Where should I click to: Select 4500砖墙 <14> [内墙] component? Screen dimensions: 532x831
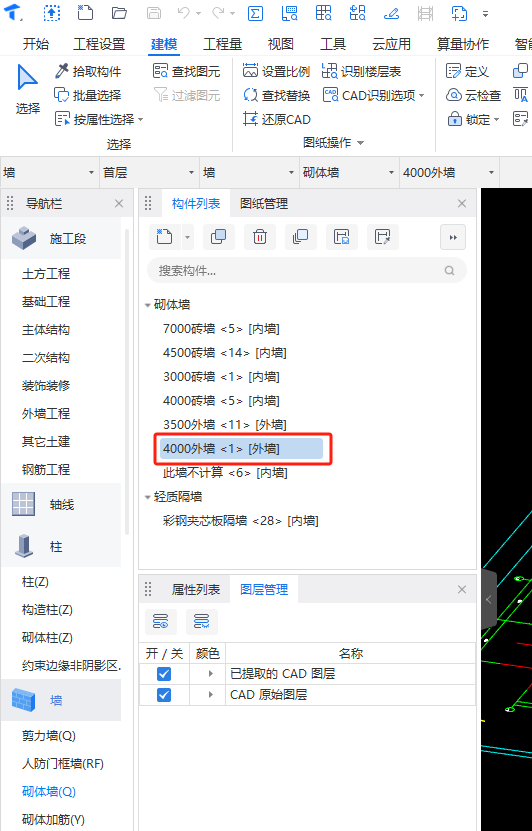(225, 353)
